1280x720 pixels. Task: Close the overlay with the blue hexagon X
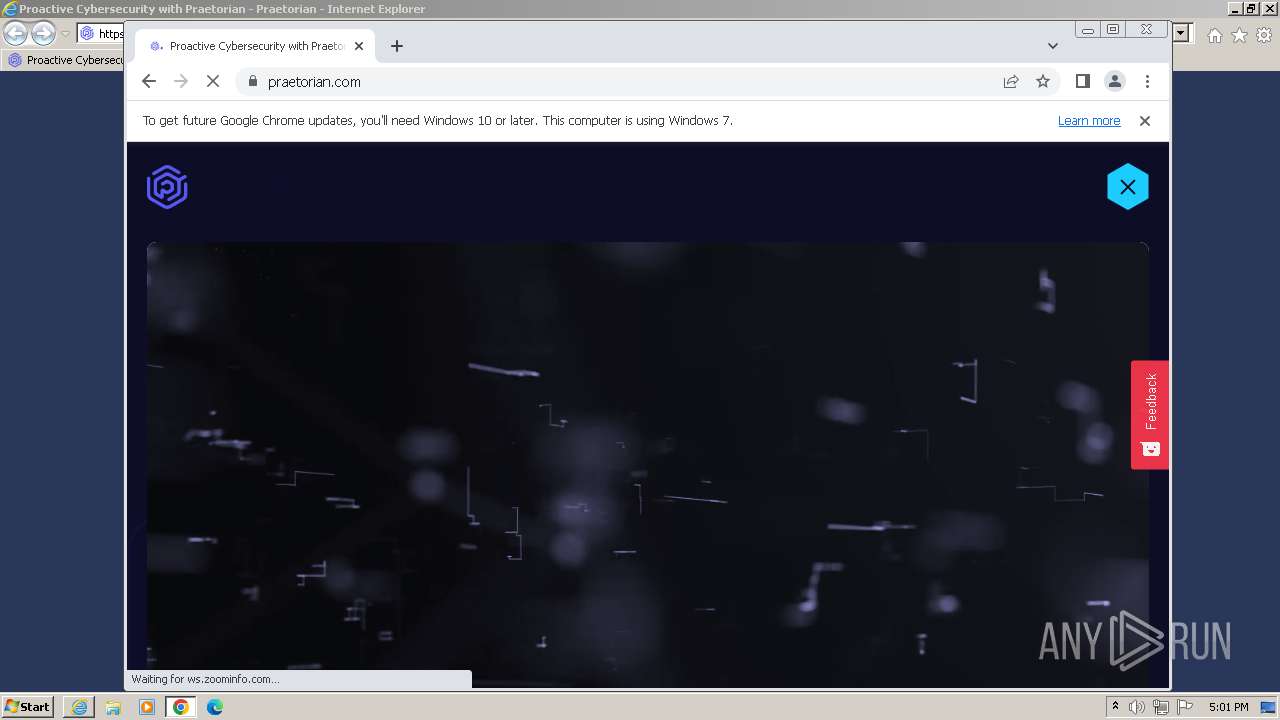1127,187
